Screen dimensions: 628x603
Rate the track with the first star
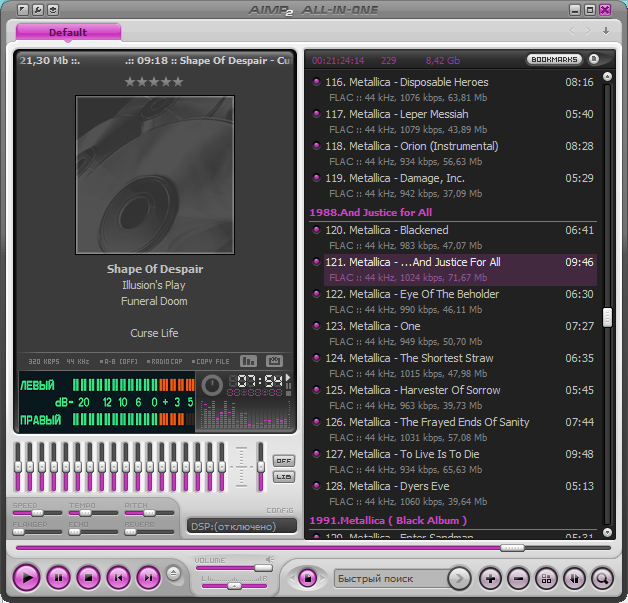tap(130, 82)
